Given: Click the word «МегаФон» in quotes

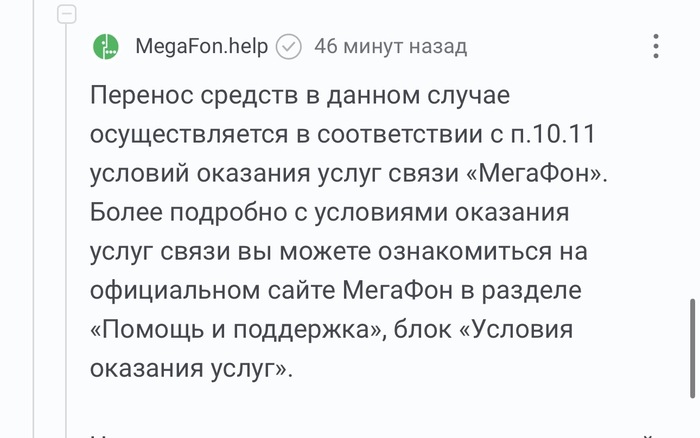Looking at the screenshot, I should point(544,174).
